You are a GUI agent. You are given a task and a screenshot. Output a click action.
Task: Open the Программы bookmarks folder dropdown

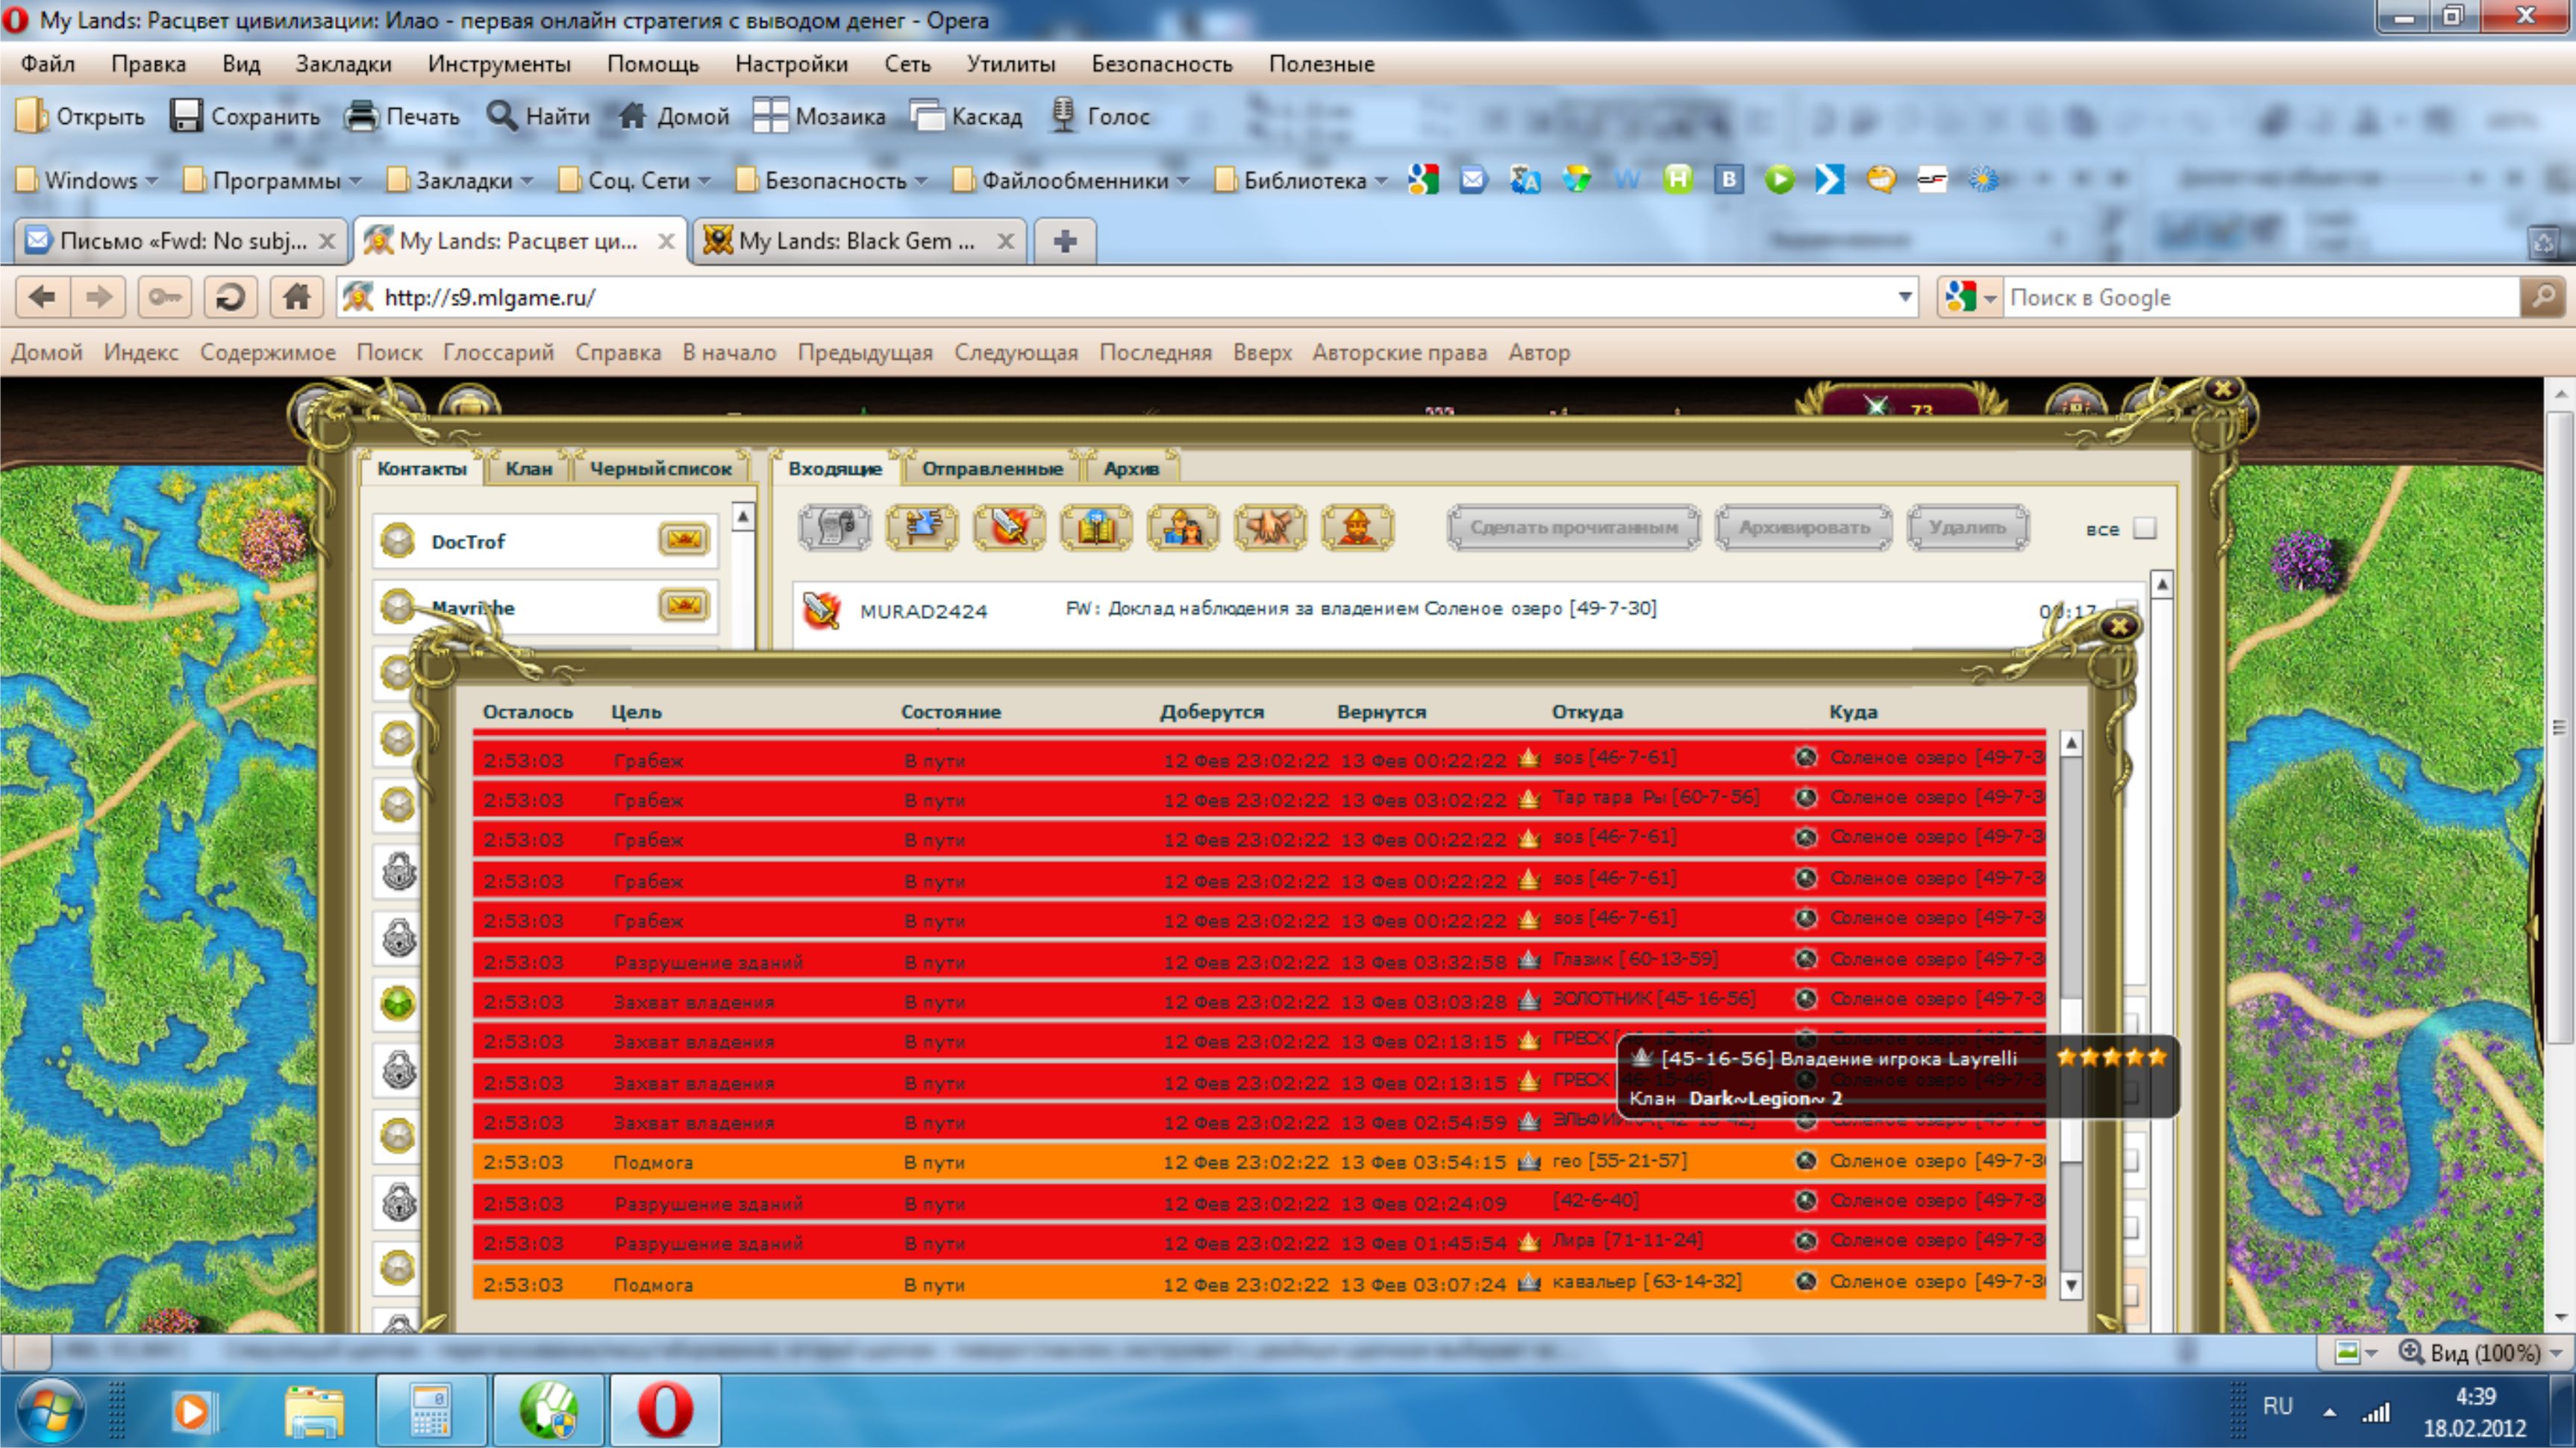272,180
